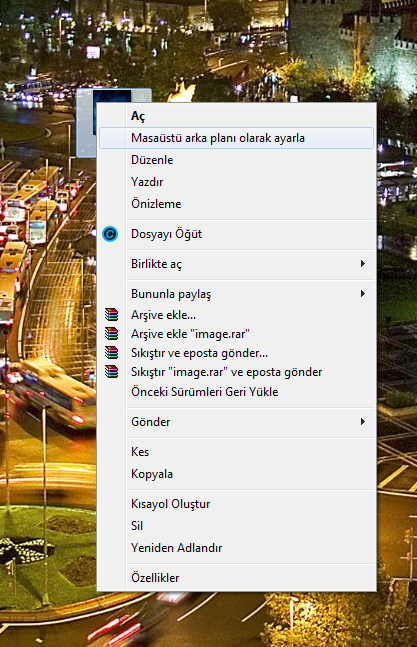Select Arşive ekle... entry
Viewport: 417px width, 647px height.
pyautogui.click(x=236, y=315)
